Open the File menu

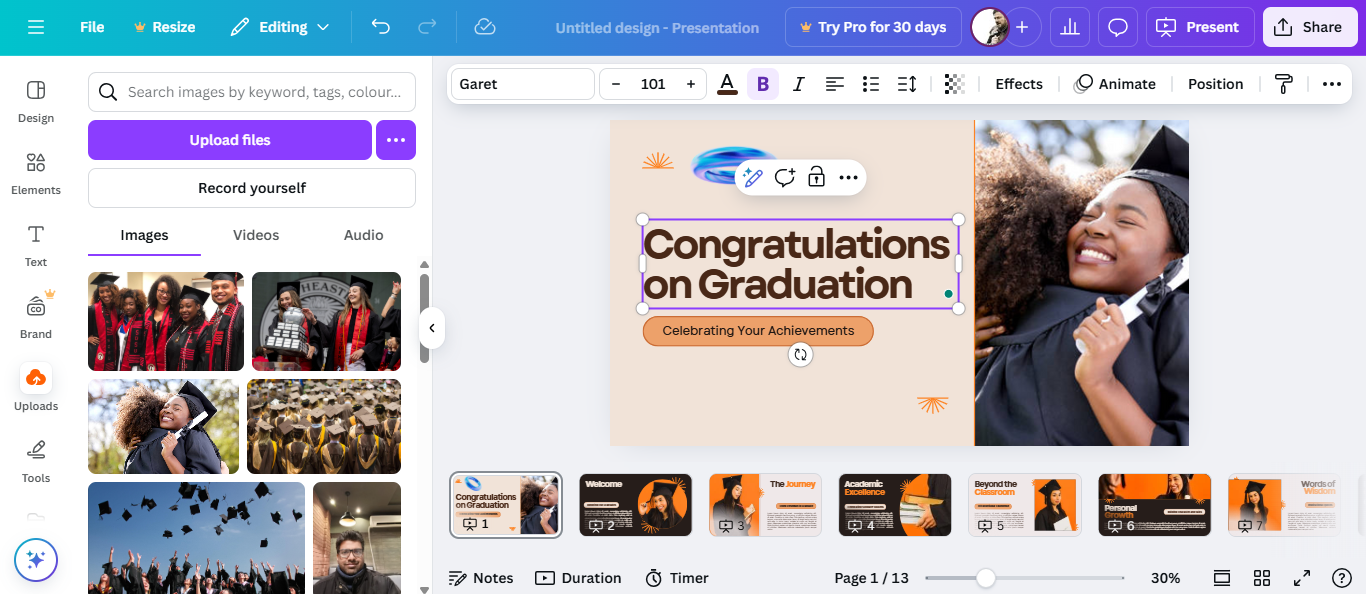(x=92, y=27)
